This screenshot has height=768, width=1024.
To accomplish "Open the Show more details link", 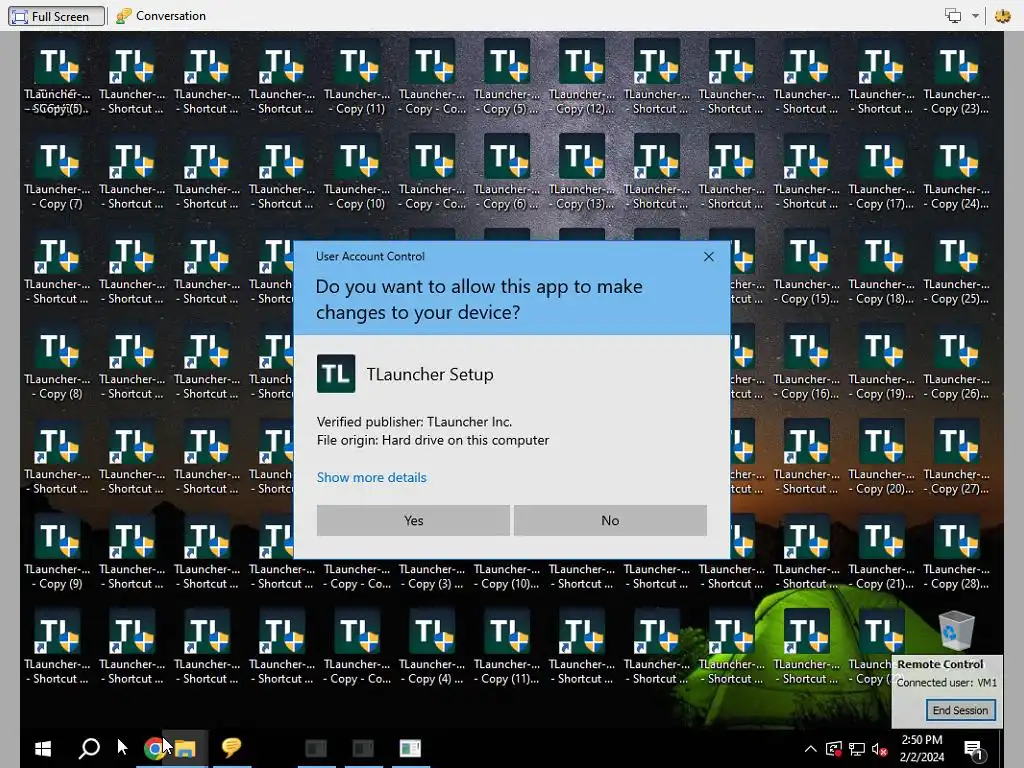I will 371,477.
